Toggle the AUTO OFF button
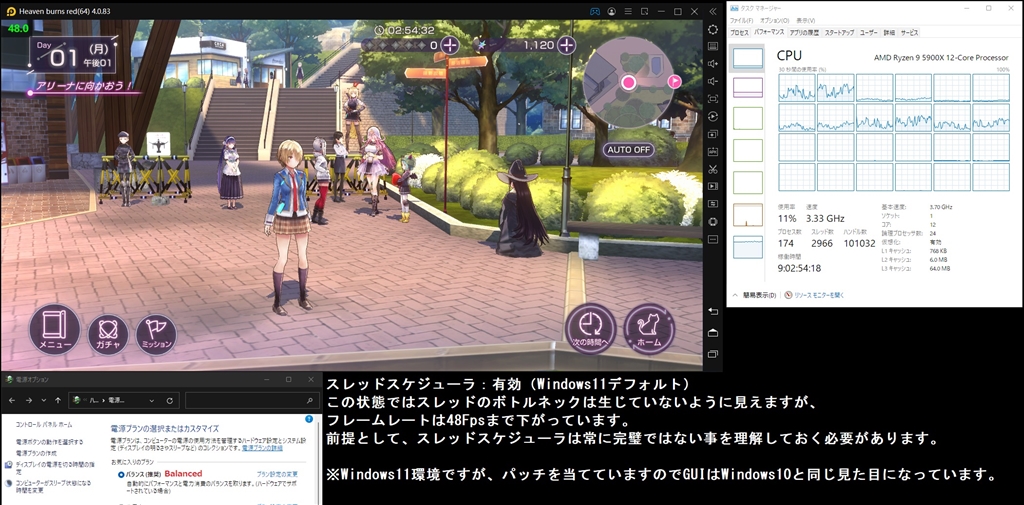This screenshot has height=505, width=1024. point(628,150)
